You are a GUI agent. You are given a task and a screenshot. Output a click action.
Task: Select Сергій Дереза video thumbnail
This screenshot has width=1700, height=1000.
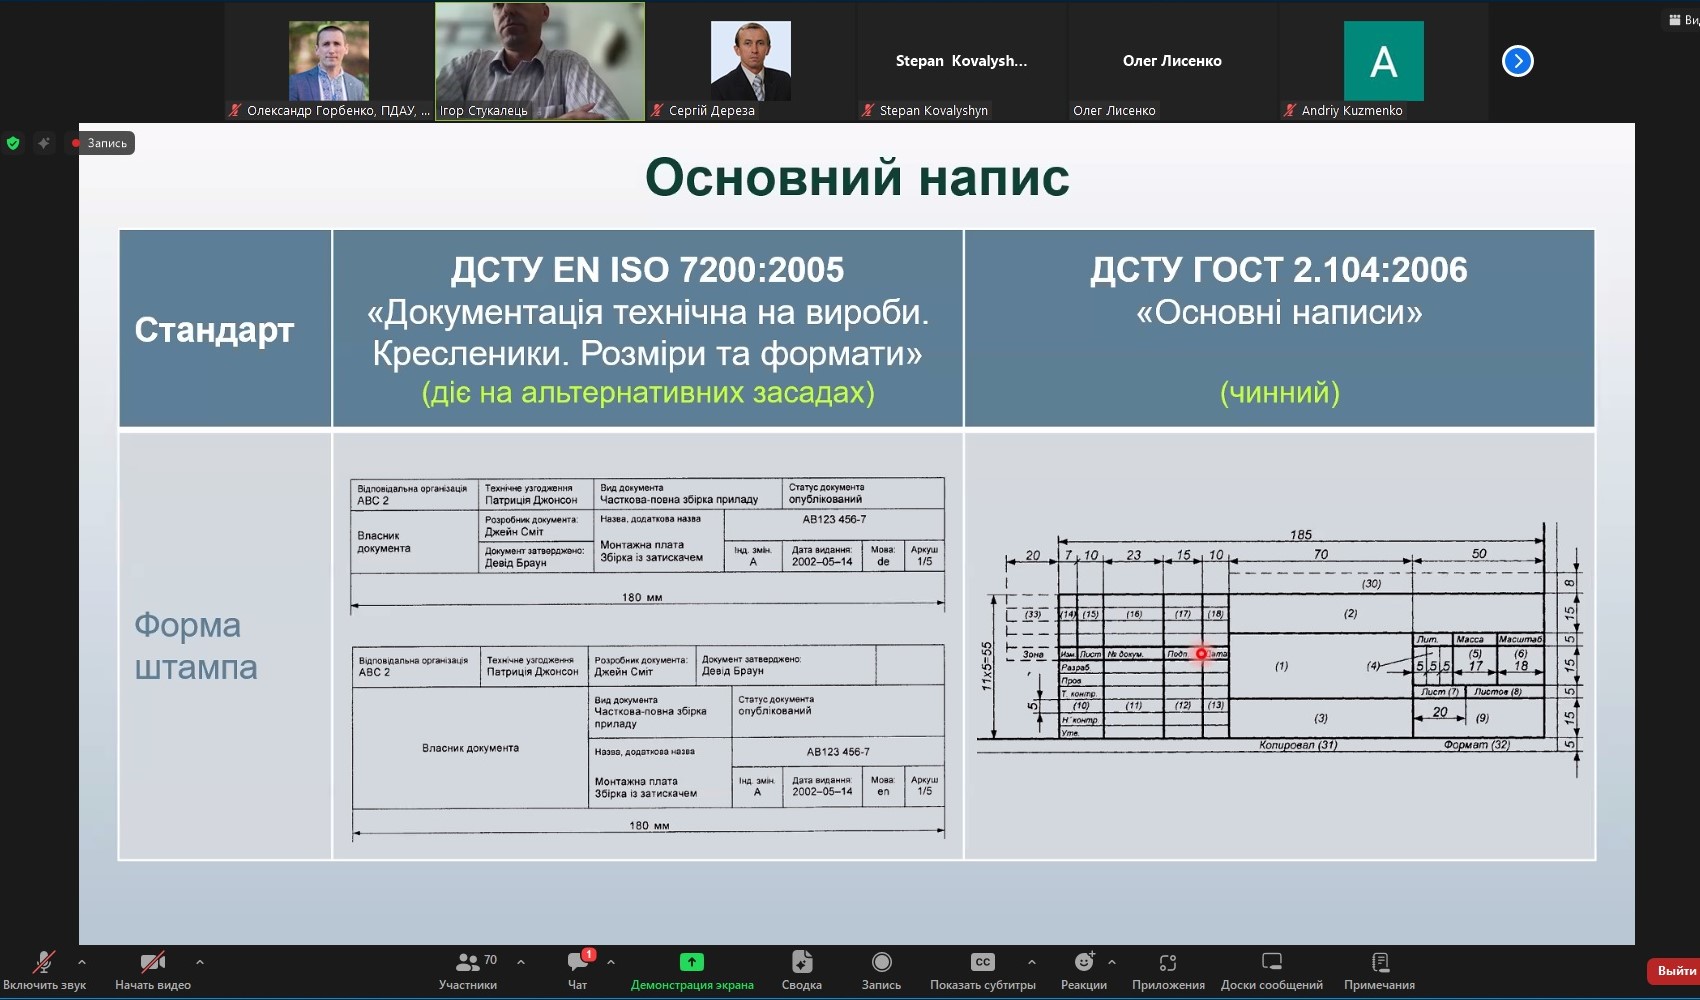point(751,62)
